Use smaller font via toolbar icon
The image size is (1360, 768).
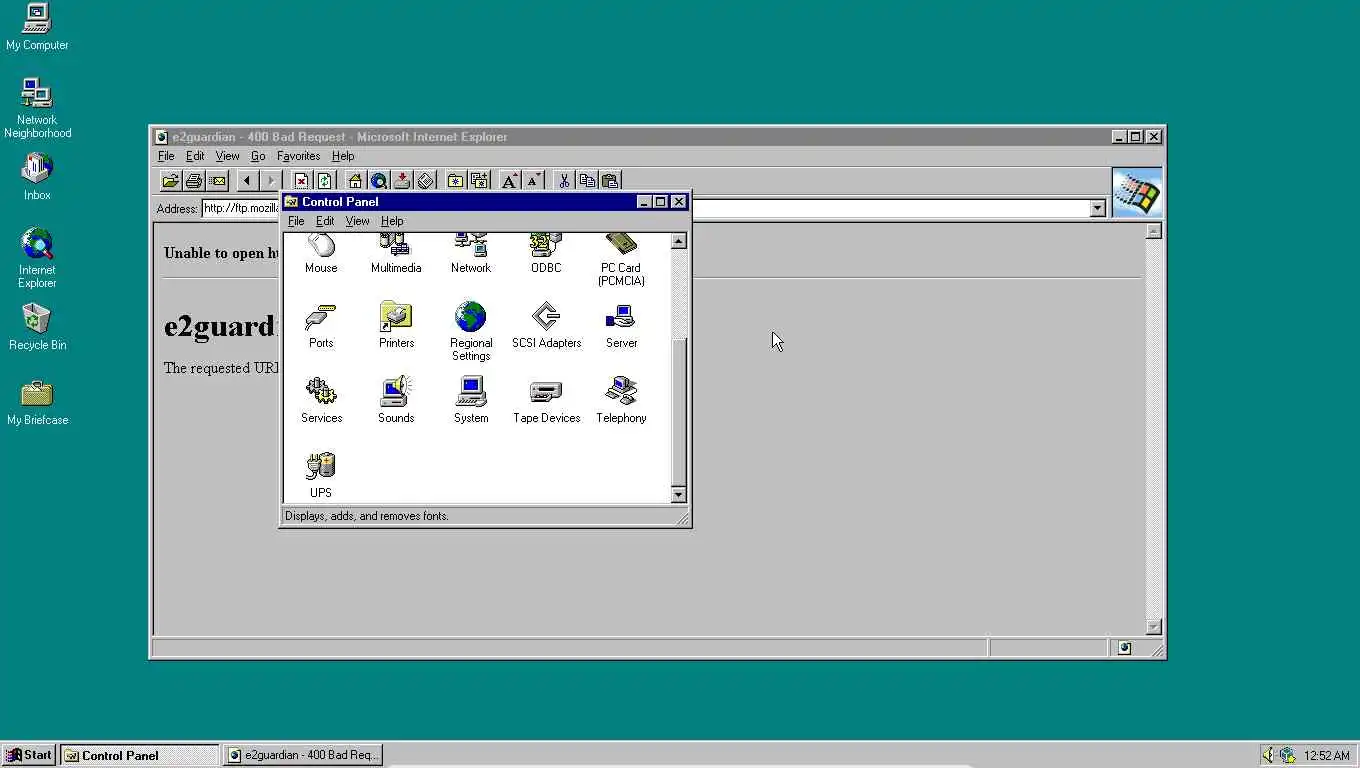(533, 180)
